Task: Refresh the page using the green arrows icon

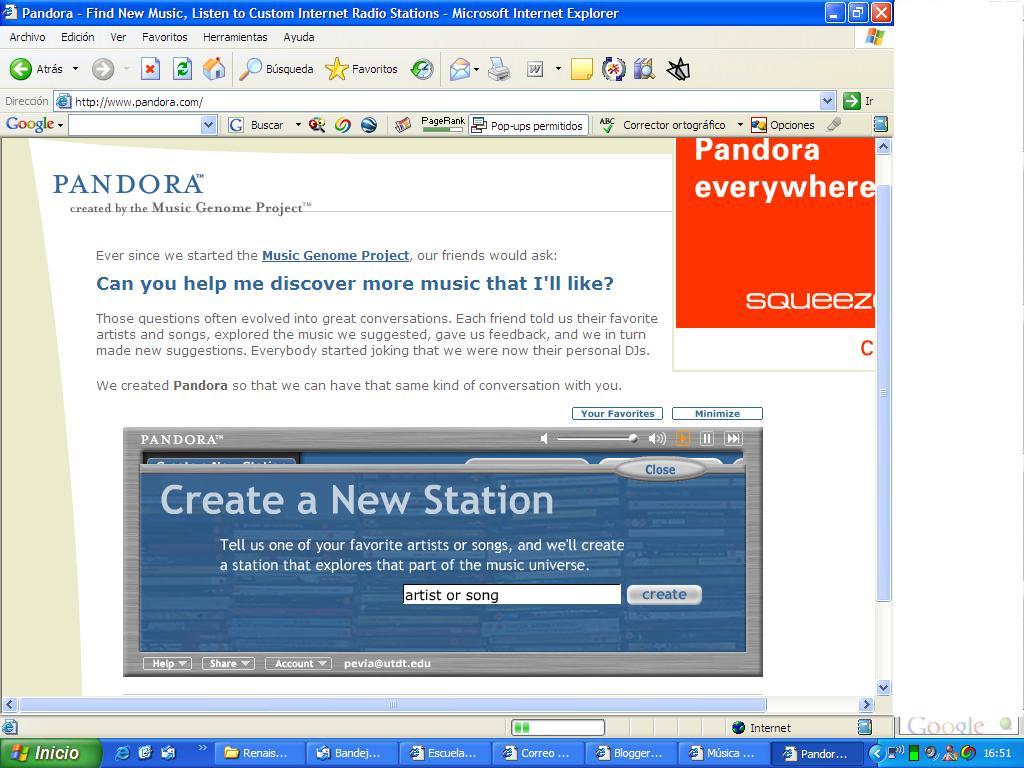Action: (182, 69)
